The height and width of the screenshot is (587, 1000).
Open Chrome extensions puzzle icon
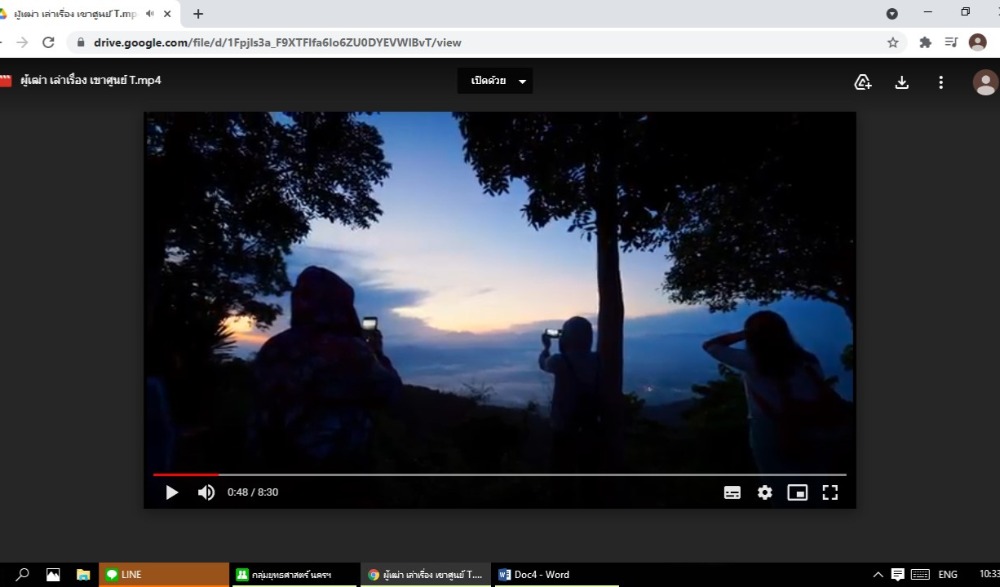[925, 43]
